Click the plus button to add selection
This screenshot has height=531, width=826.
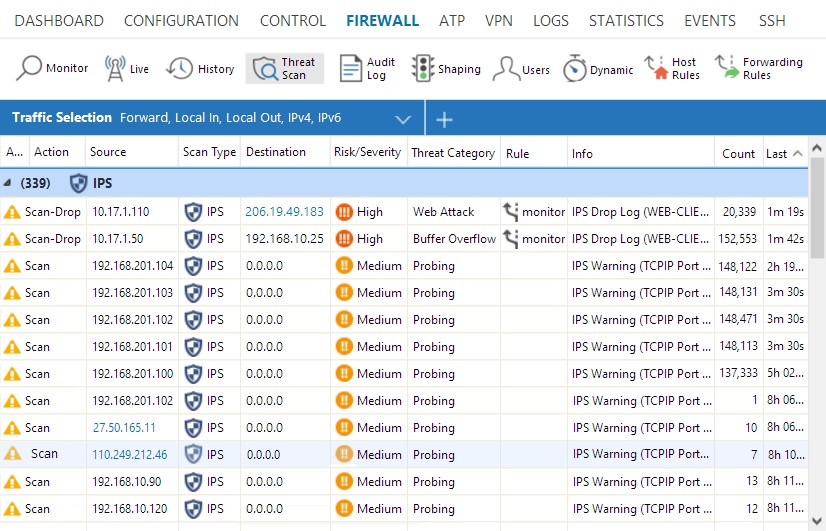point(445,119)
